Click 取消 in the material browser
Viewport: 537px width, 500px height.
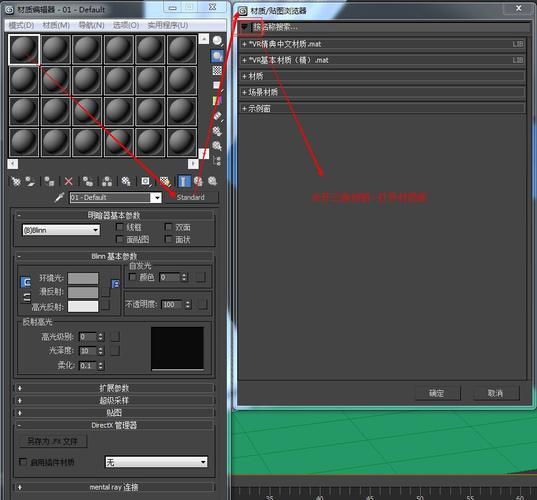(x=496, y=393)
